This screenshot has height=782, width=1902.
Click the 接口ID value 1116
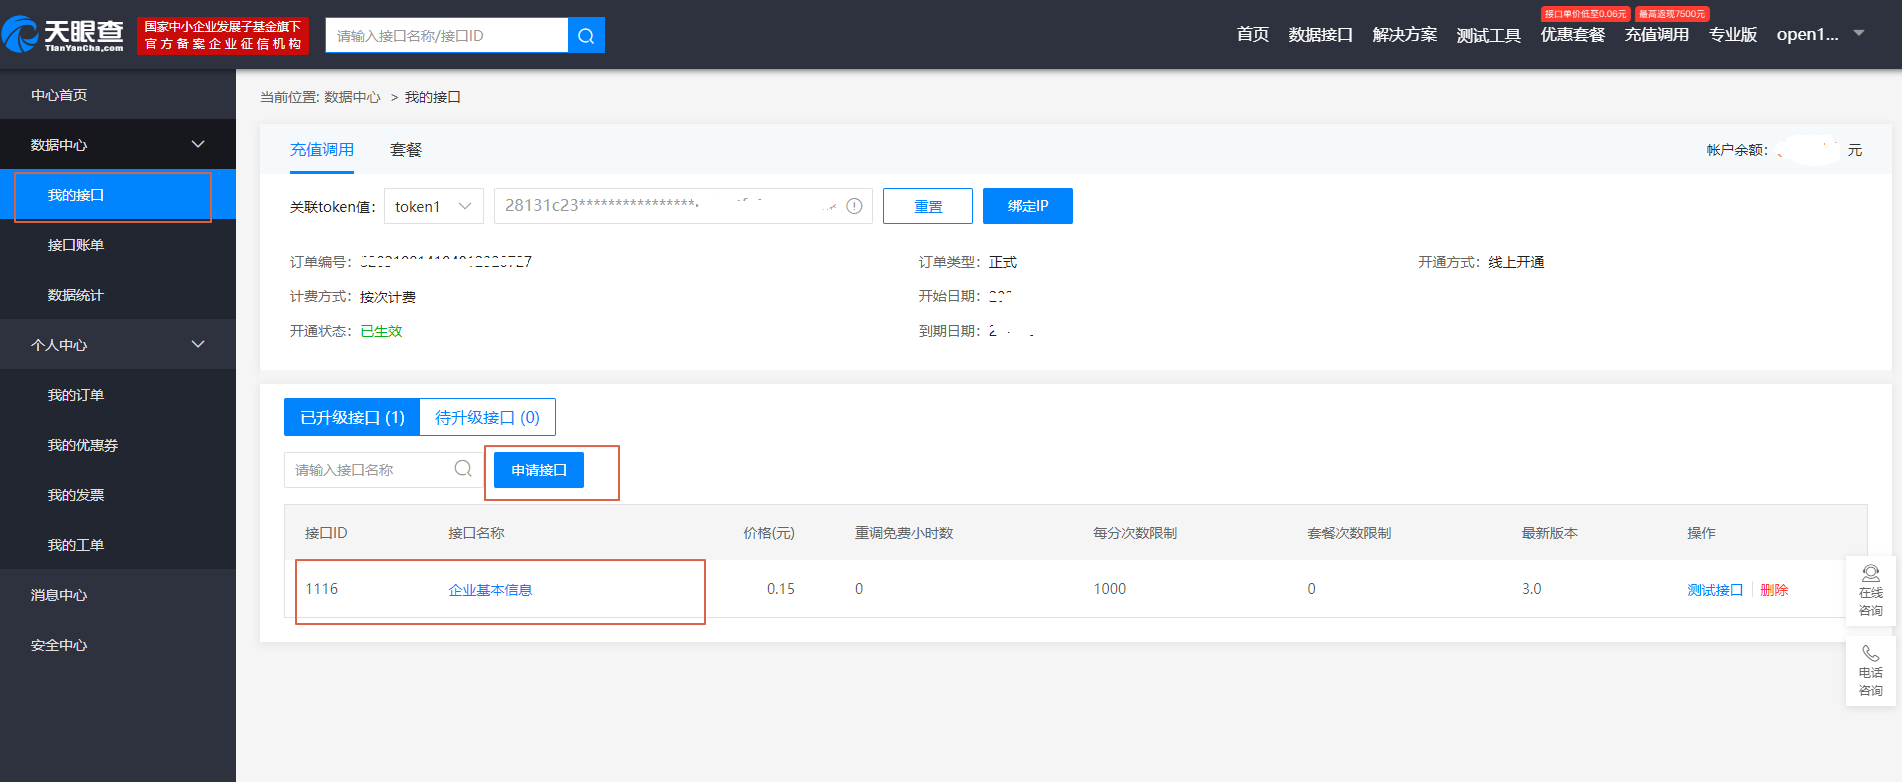pyautogui.click(x=322, y=589)
